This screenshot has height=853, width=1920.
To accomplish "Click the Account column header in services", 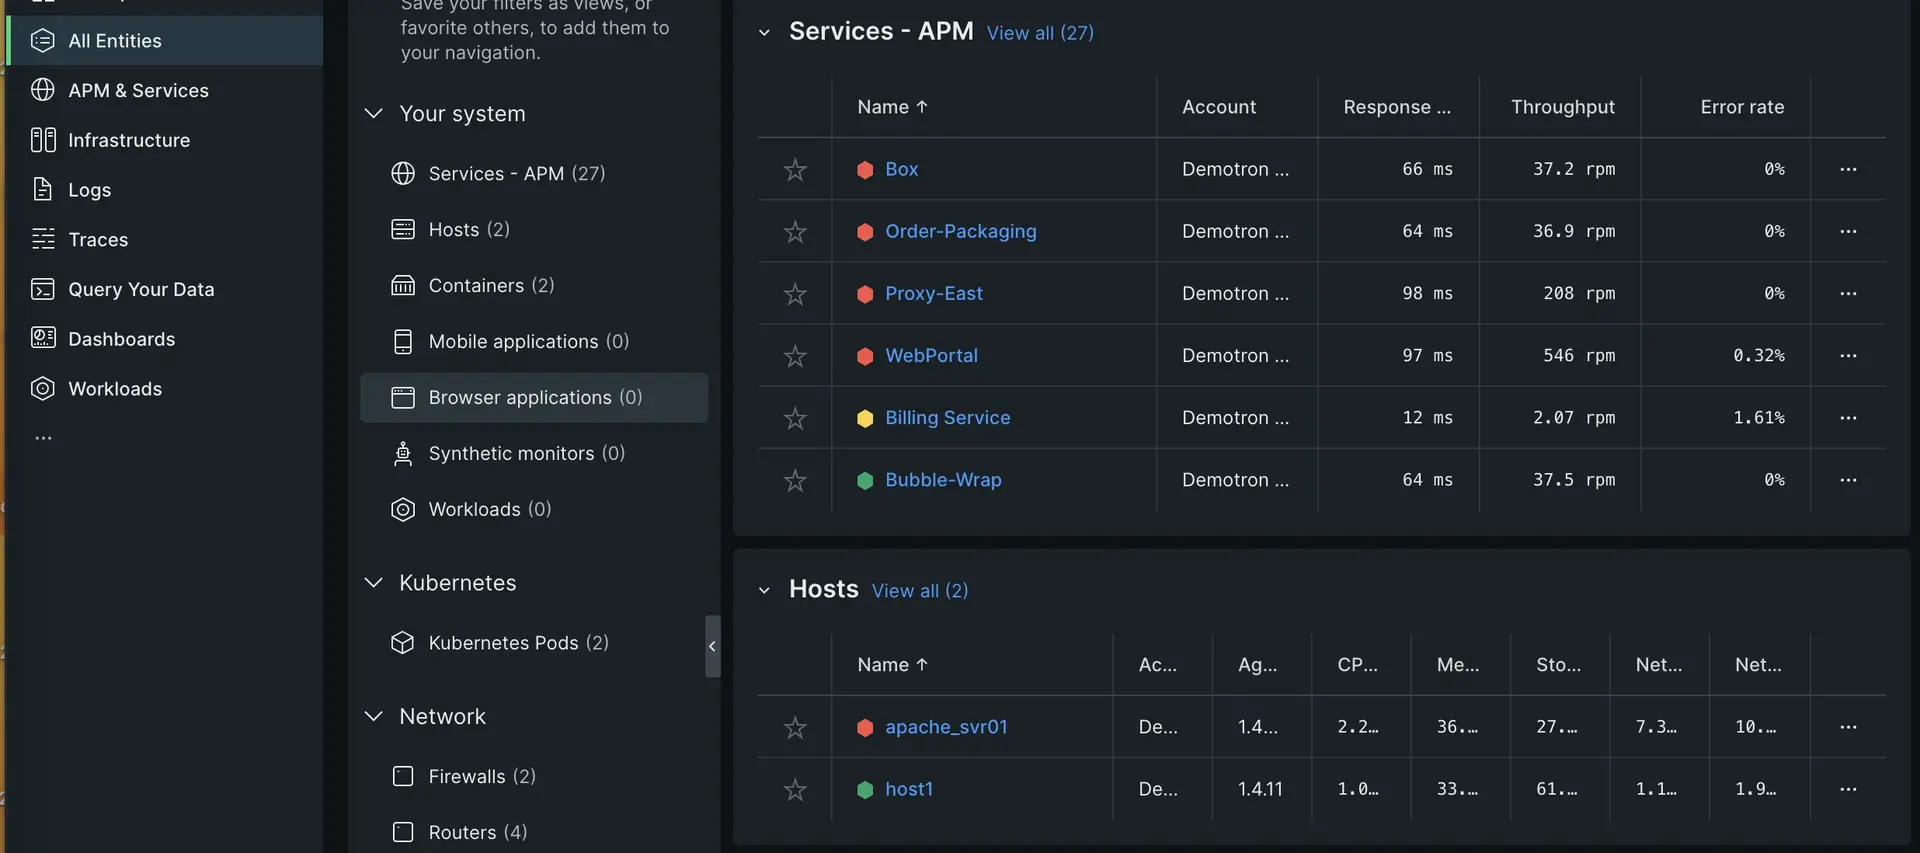I will tap(1218, 107).
